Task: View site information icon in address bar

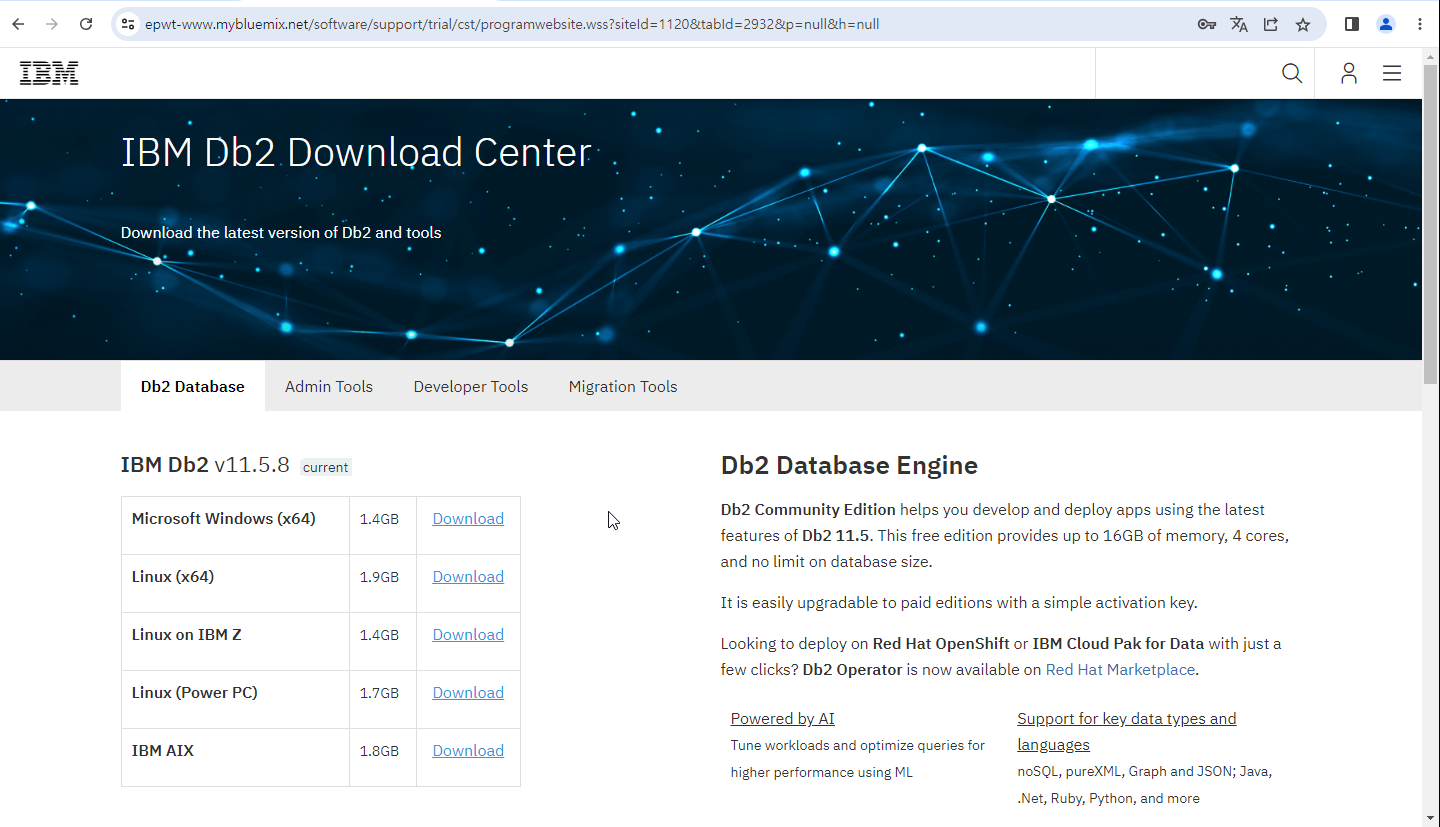Action: click(127, 24)
